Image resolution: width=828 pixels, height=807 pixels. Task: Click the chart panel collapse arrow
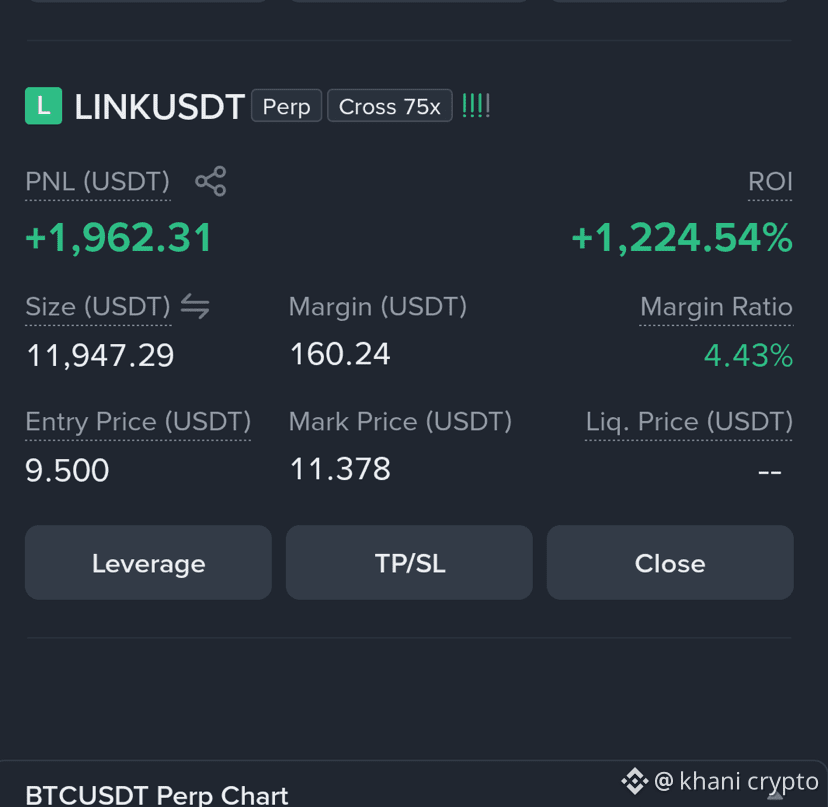click(x=775, y=796)
